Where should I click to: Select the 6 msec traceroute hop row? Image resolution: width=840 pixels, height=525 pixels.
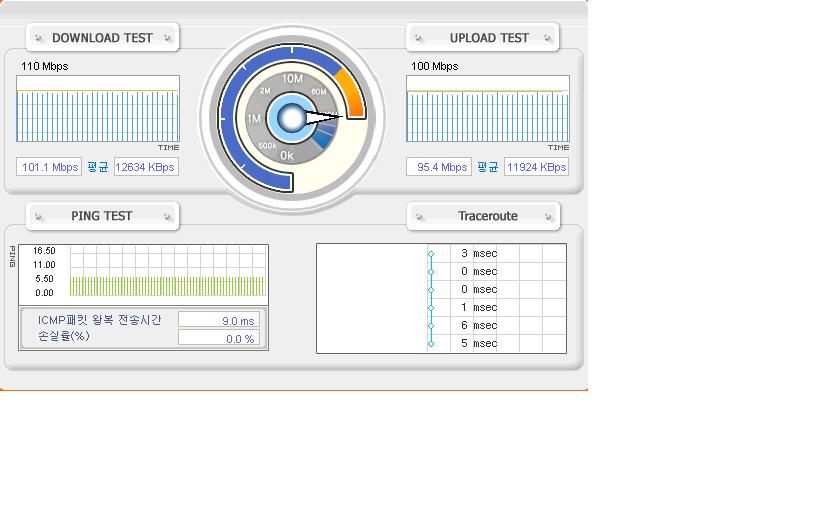[x=470, y=325]
